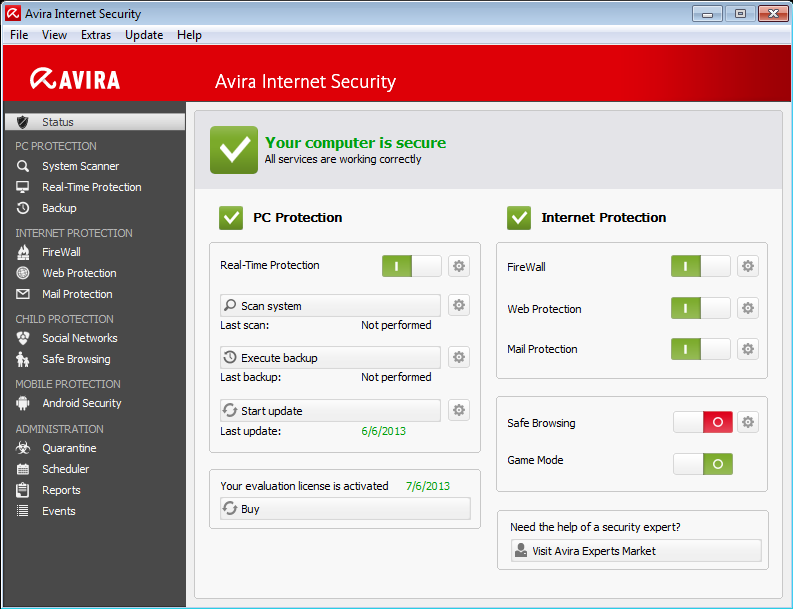793x609 pixels.
Task: Toggle the Game Mode switch
Action: (x=702, y=464)
